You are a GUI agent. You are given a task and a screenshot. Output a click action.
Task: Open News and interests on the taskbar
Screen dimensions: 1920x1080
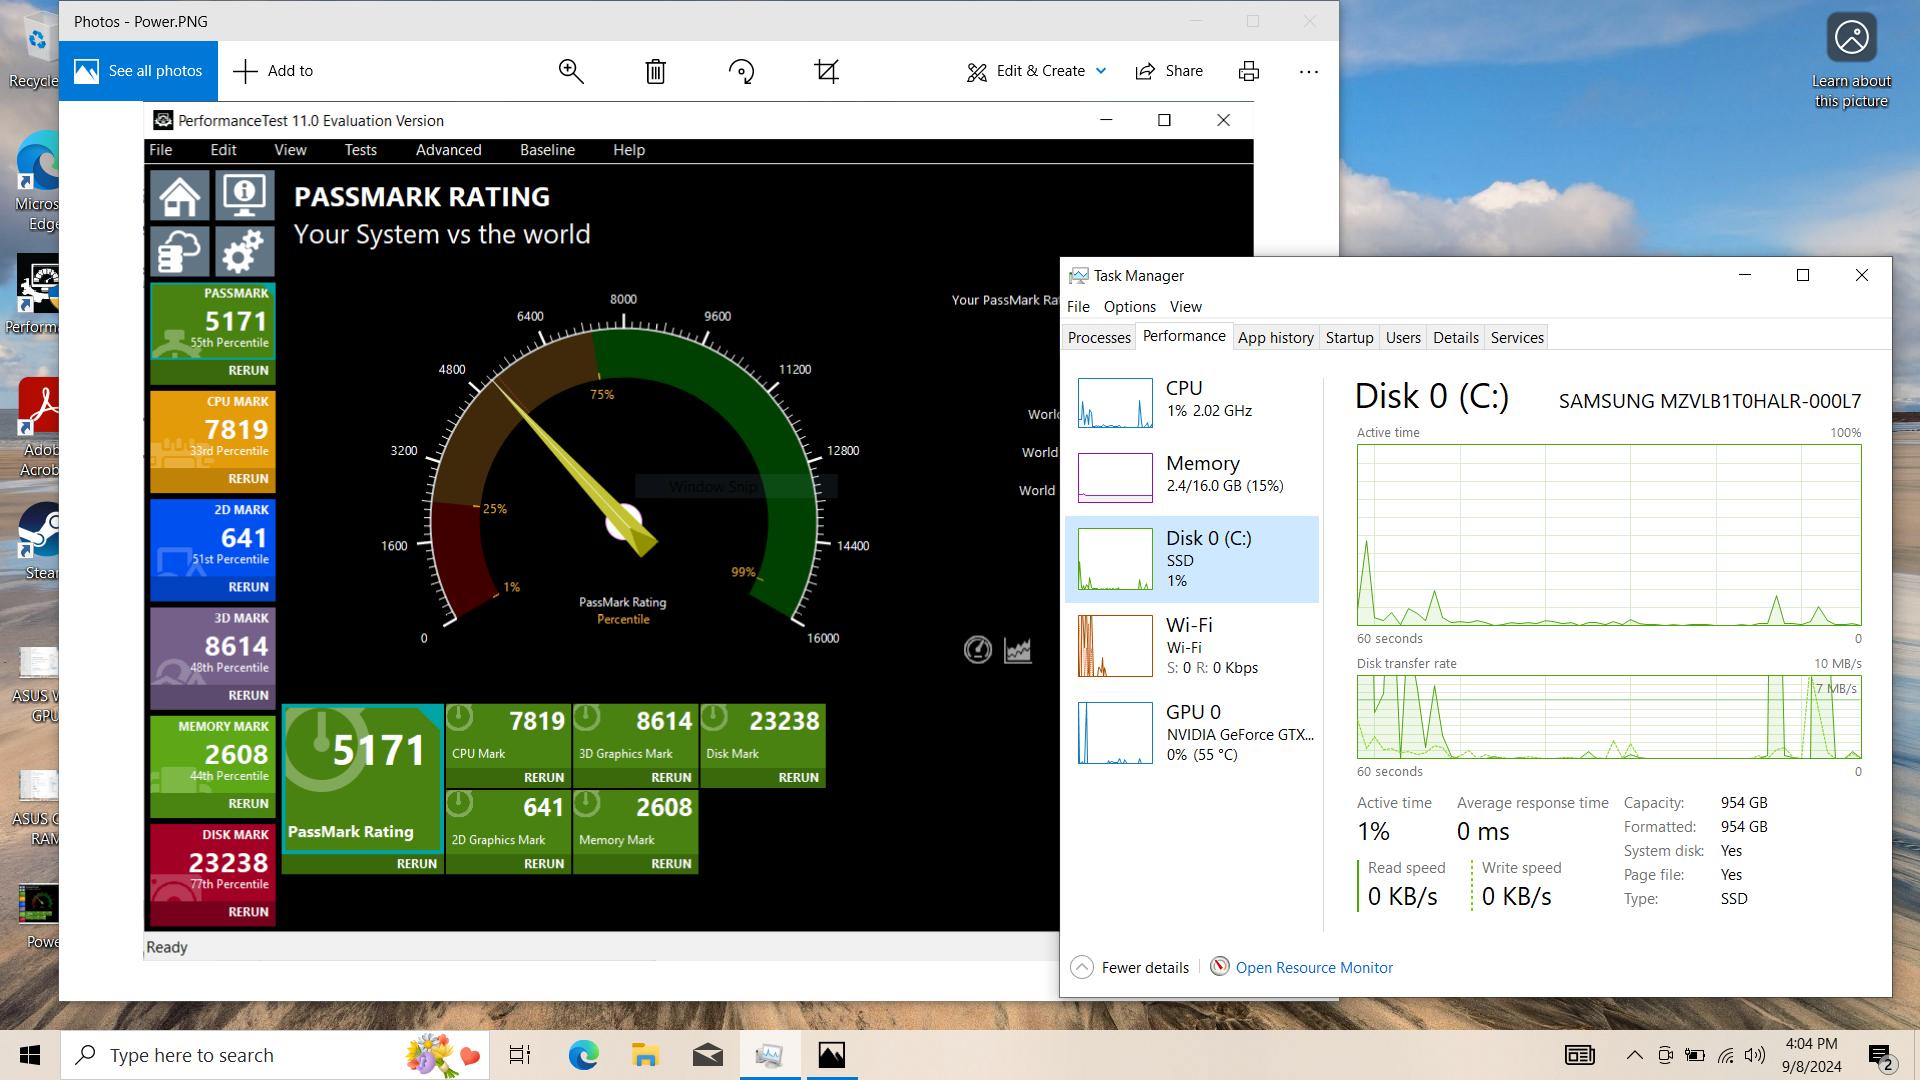coord(1580,1055)
